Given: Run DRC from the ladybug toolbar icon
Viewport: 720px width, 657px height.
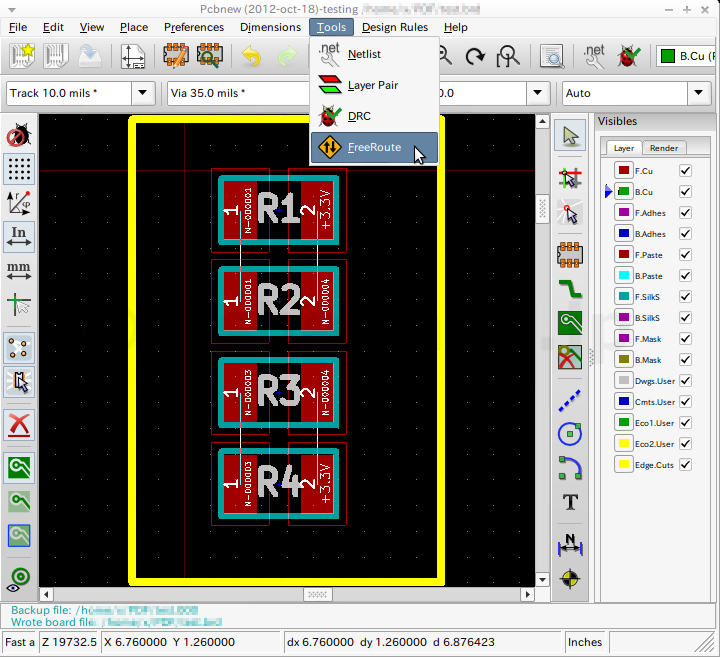Looking at the screenshot, I should point(628,56).
